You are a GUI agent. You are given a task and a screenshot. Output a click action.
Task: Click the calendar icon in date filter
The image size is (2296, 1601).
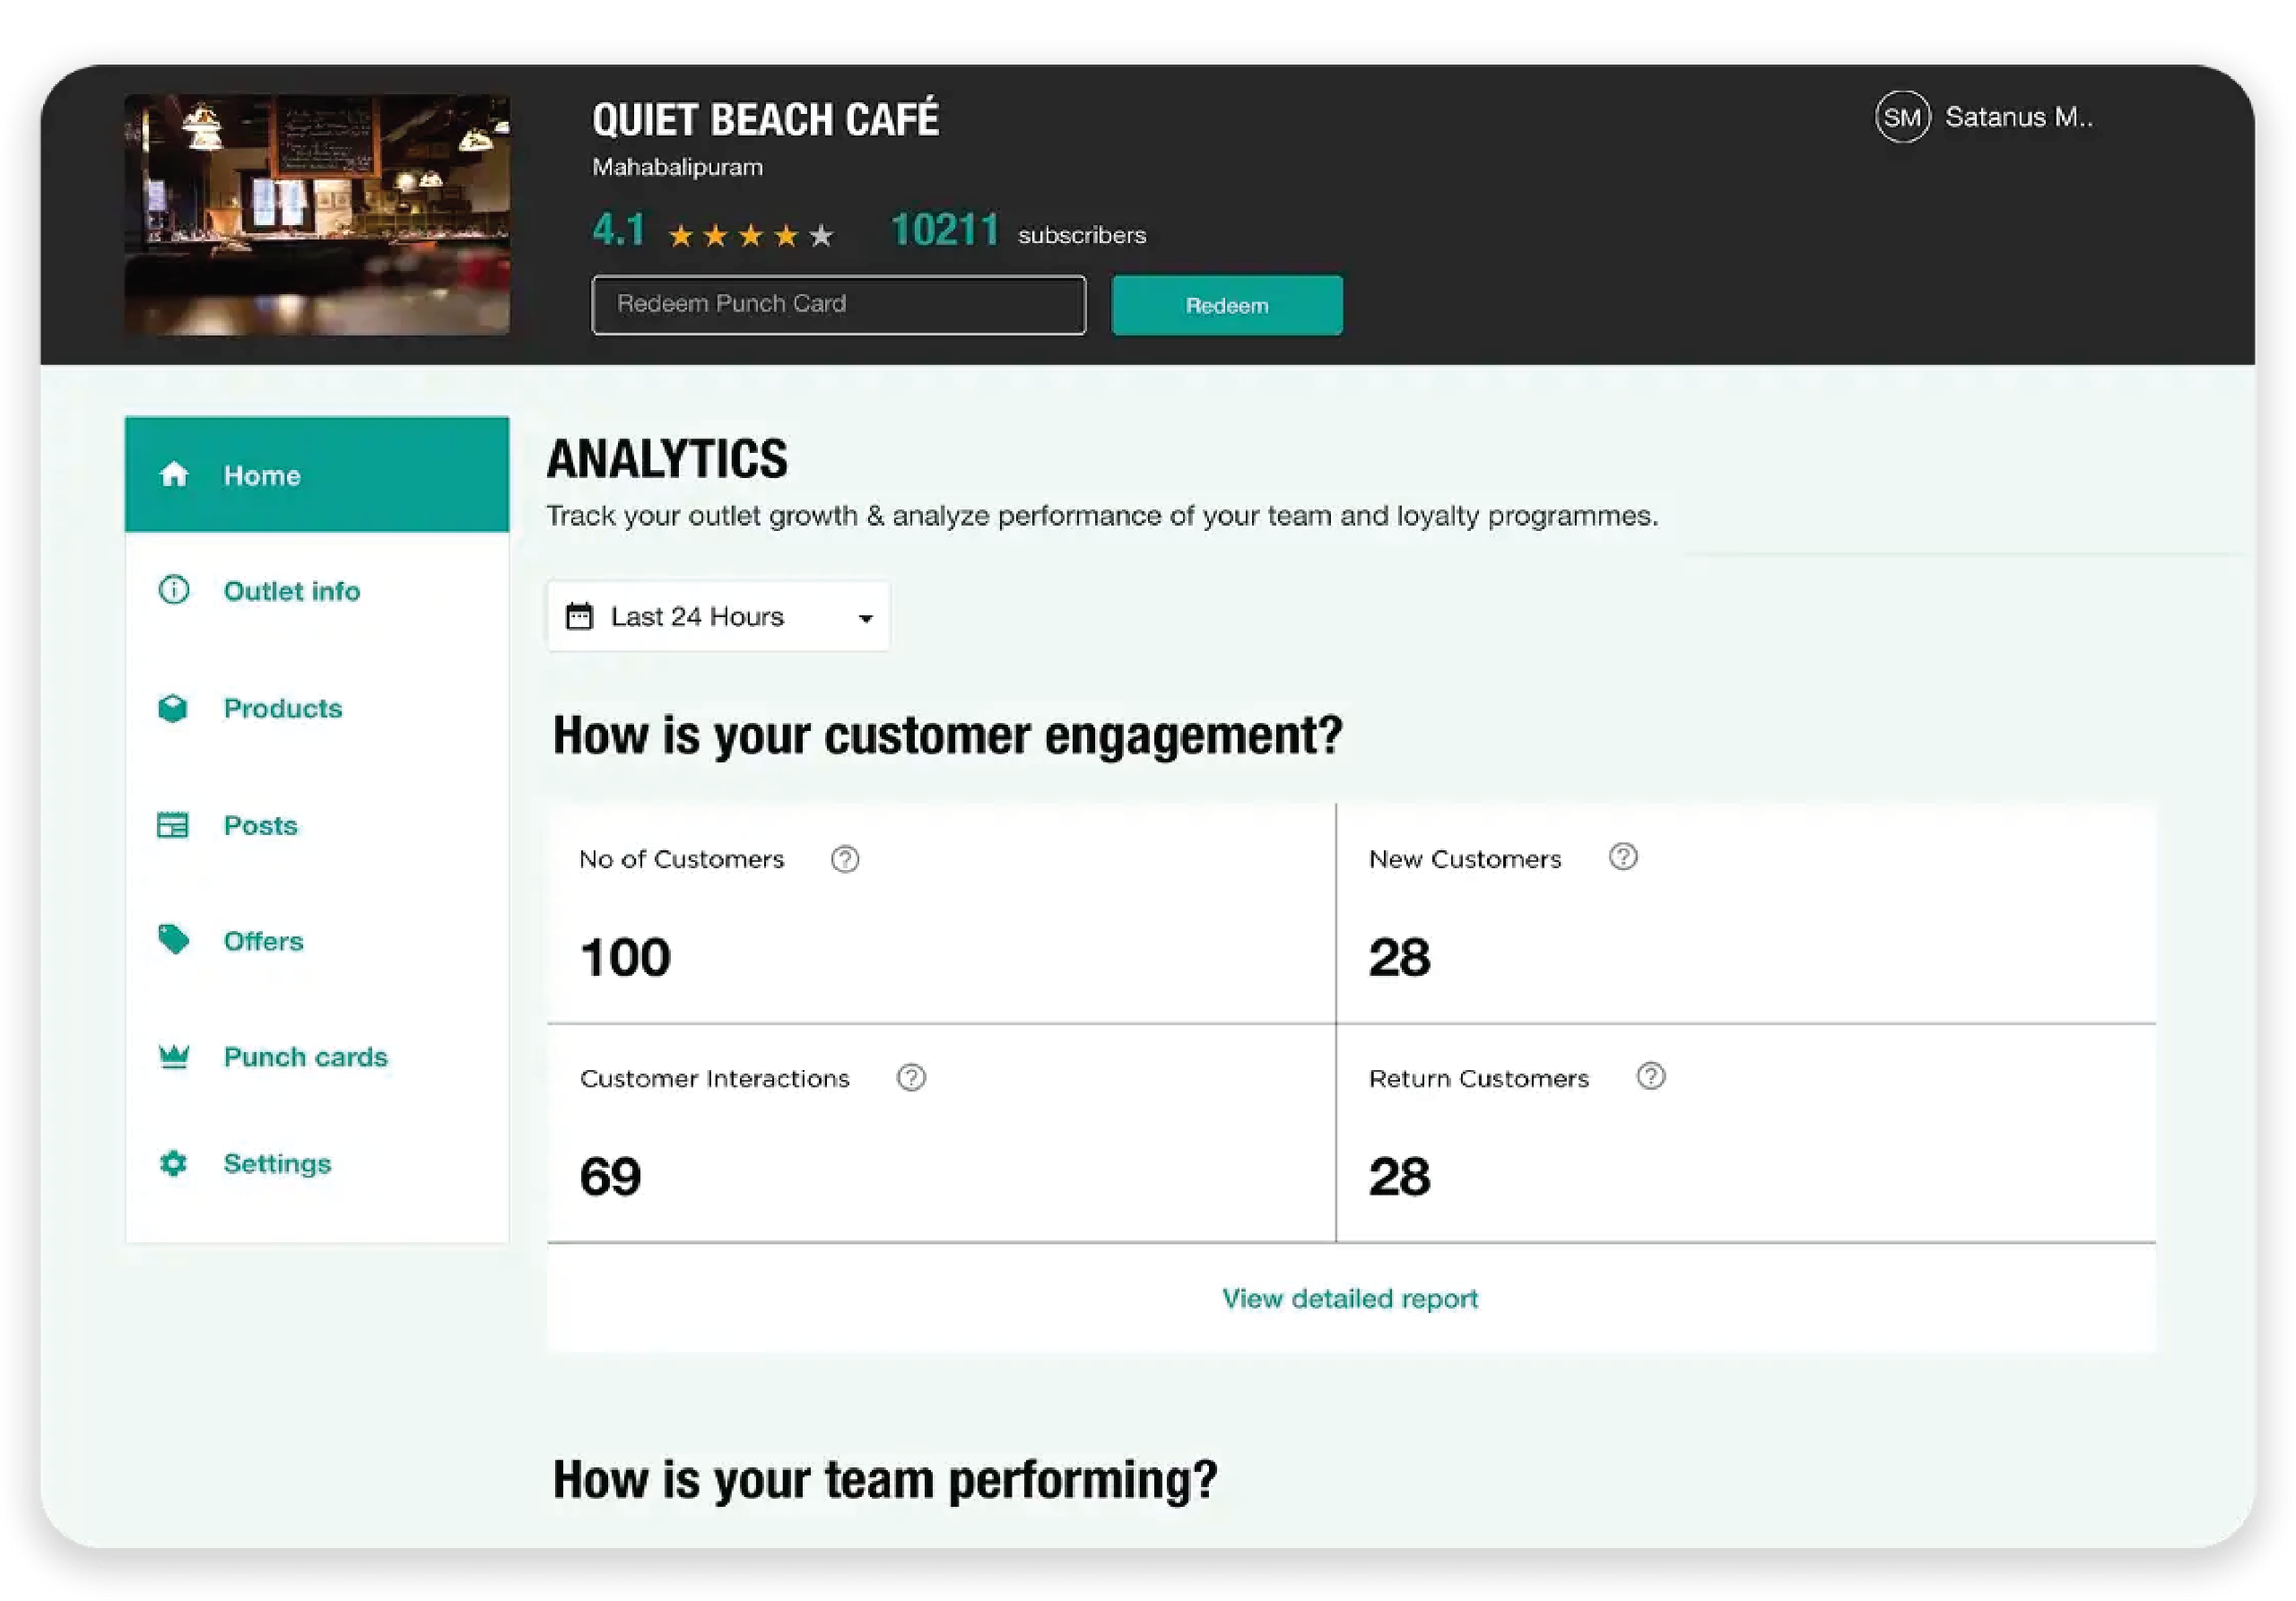click(x=580, y=616)
